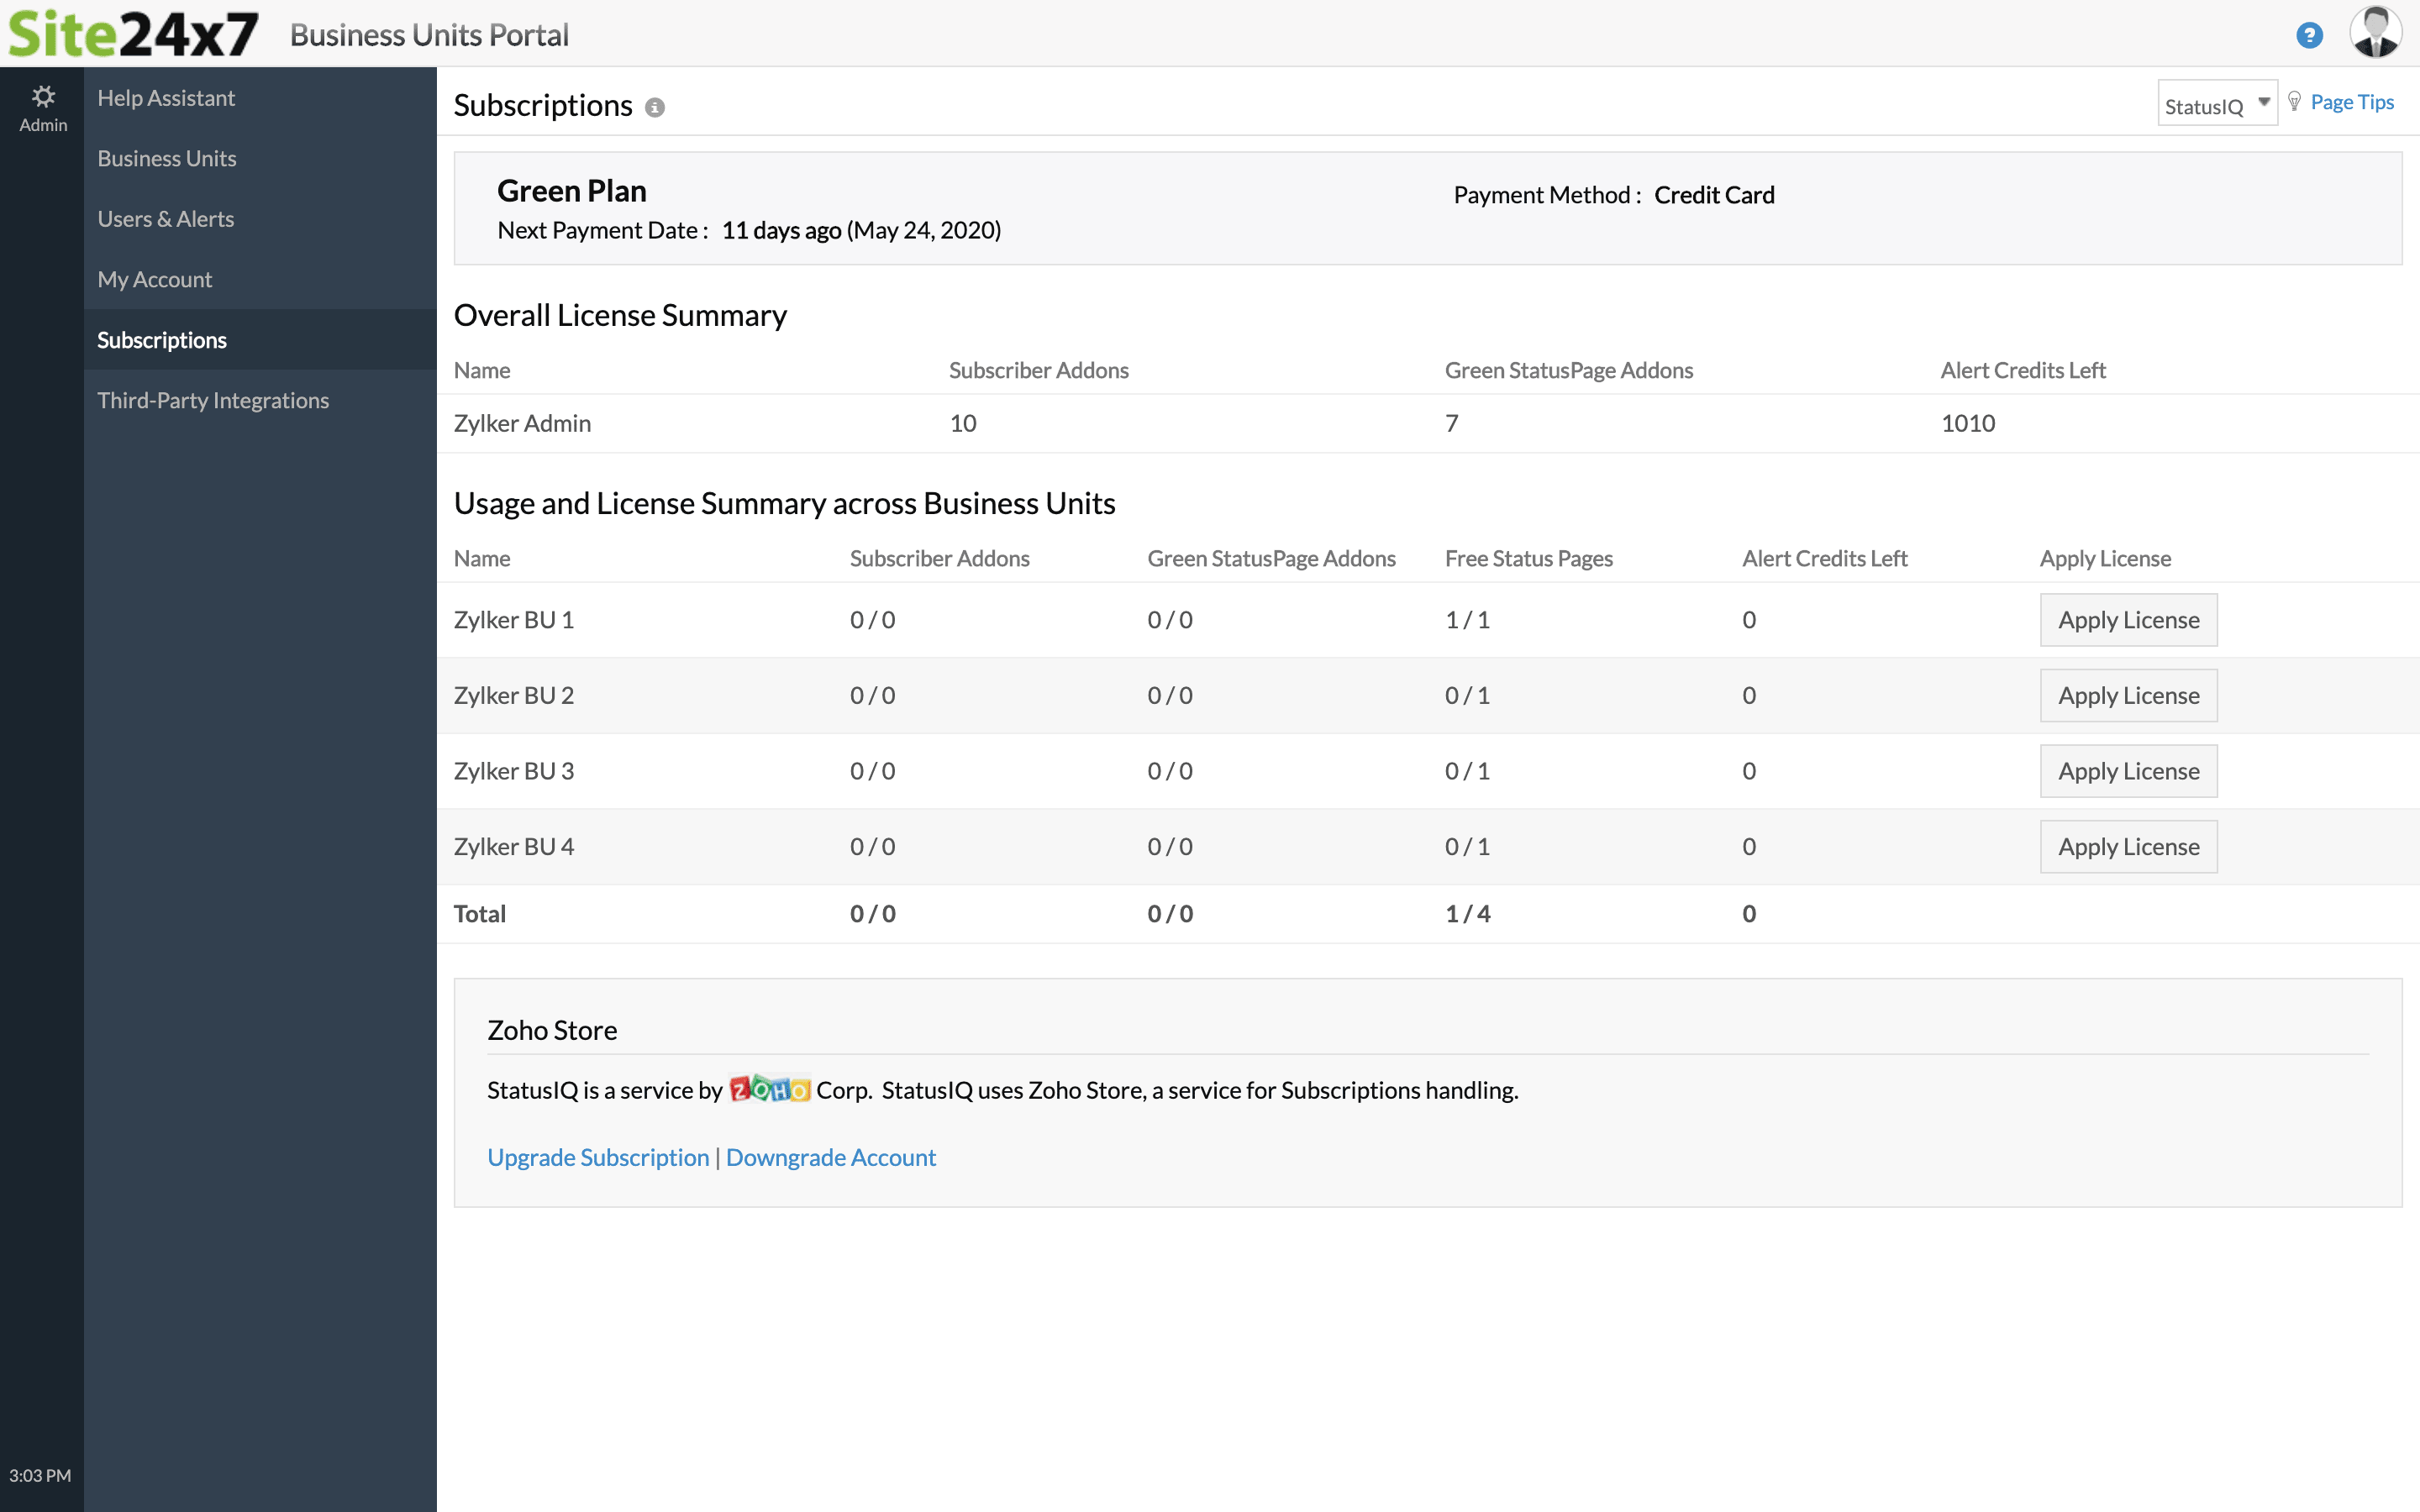Click the help question mark icon
The image size is (2420, 1512).
[x=2310, y=34]
